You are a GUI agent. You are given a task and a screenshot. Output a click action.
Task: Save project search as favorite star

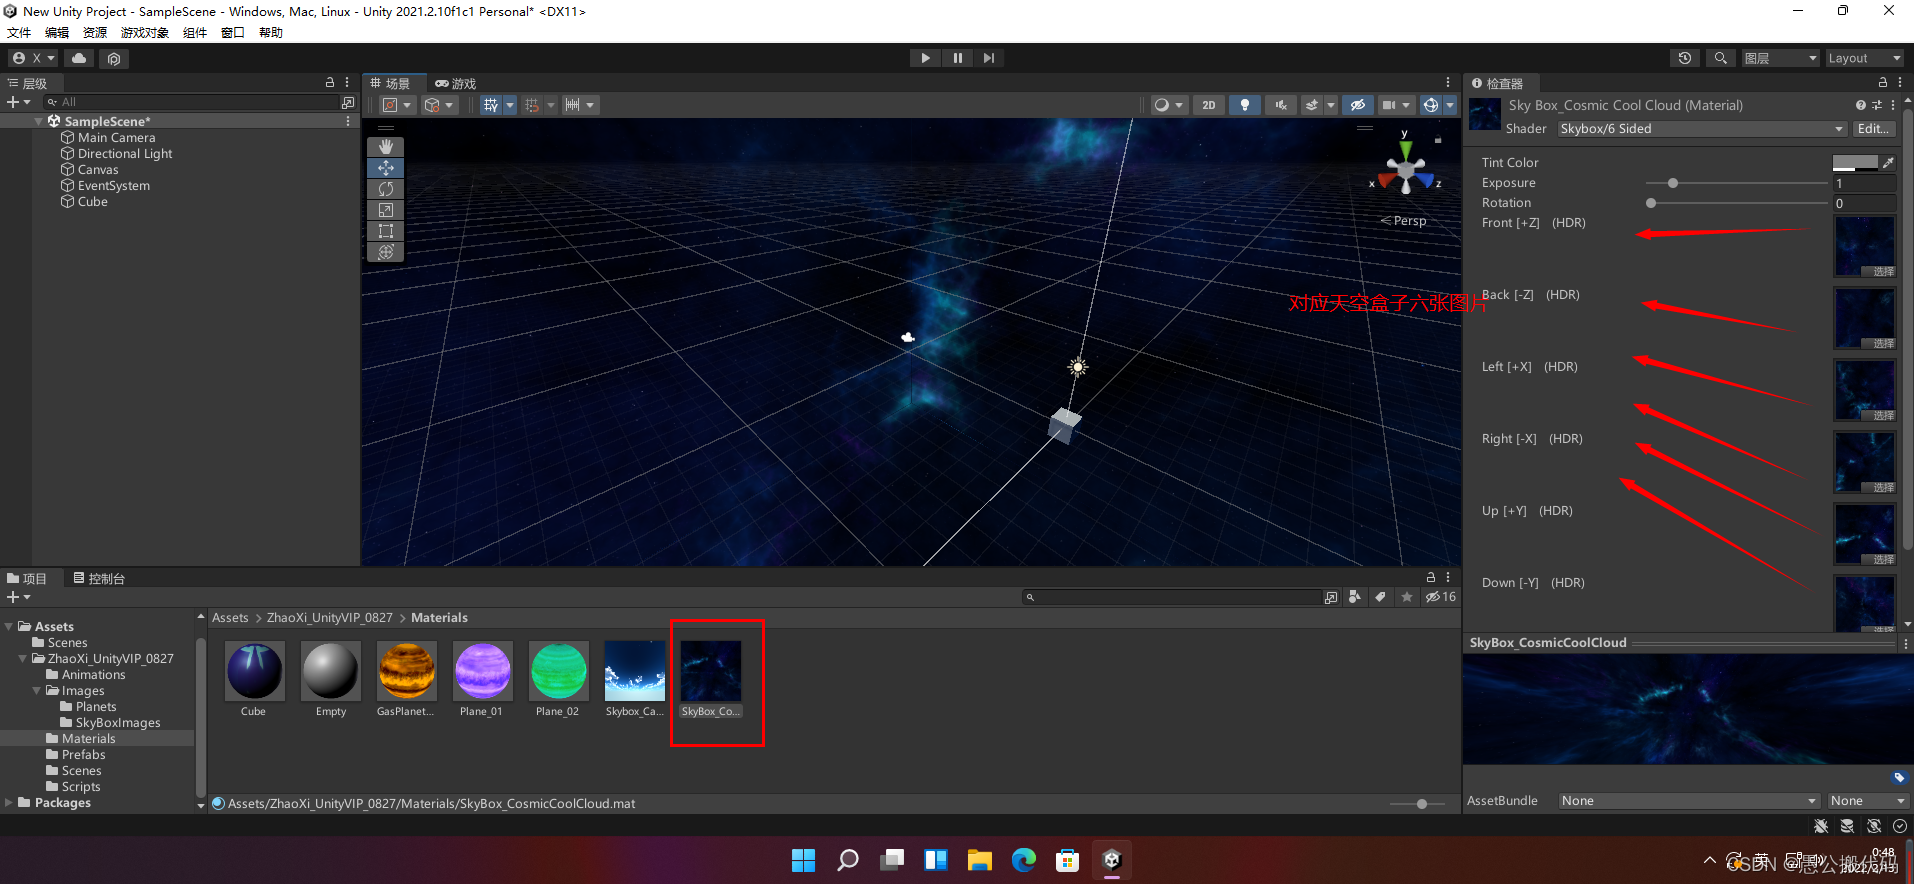pos(1407,597)
